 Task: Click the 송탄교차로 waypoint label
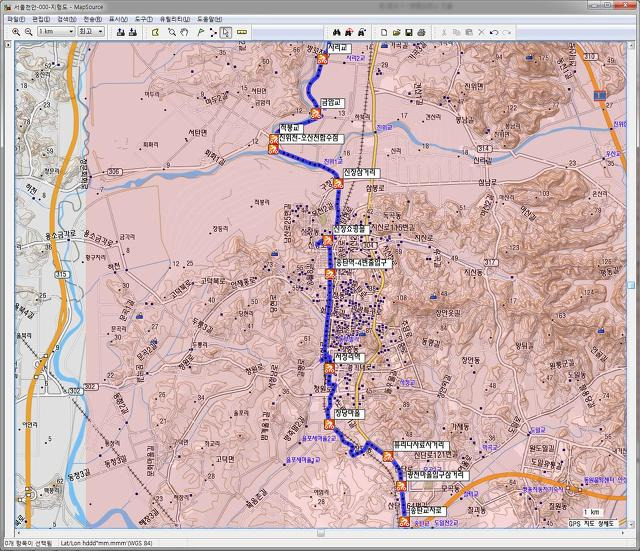click(x=428, y=511)
